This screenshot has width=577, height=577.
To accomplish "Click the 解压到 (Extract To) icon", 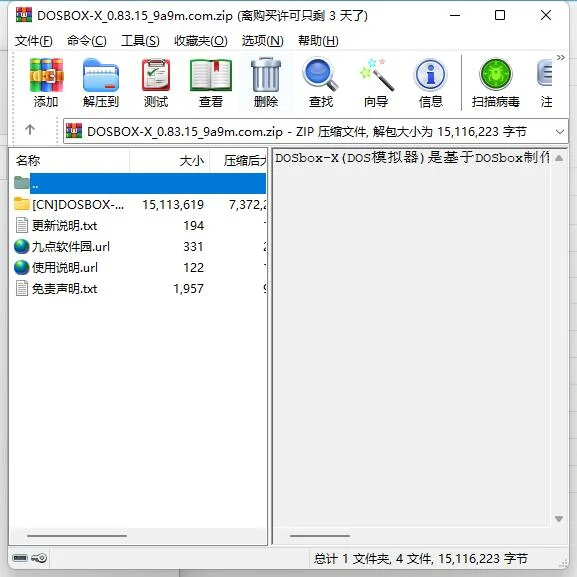I will pyautogui.click(x=101, y=82).
